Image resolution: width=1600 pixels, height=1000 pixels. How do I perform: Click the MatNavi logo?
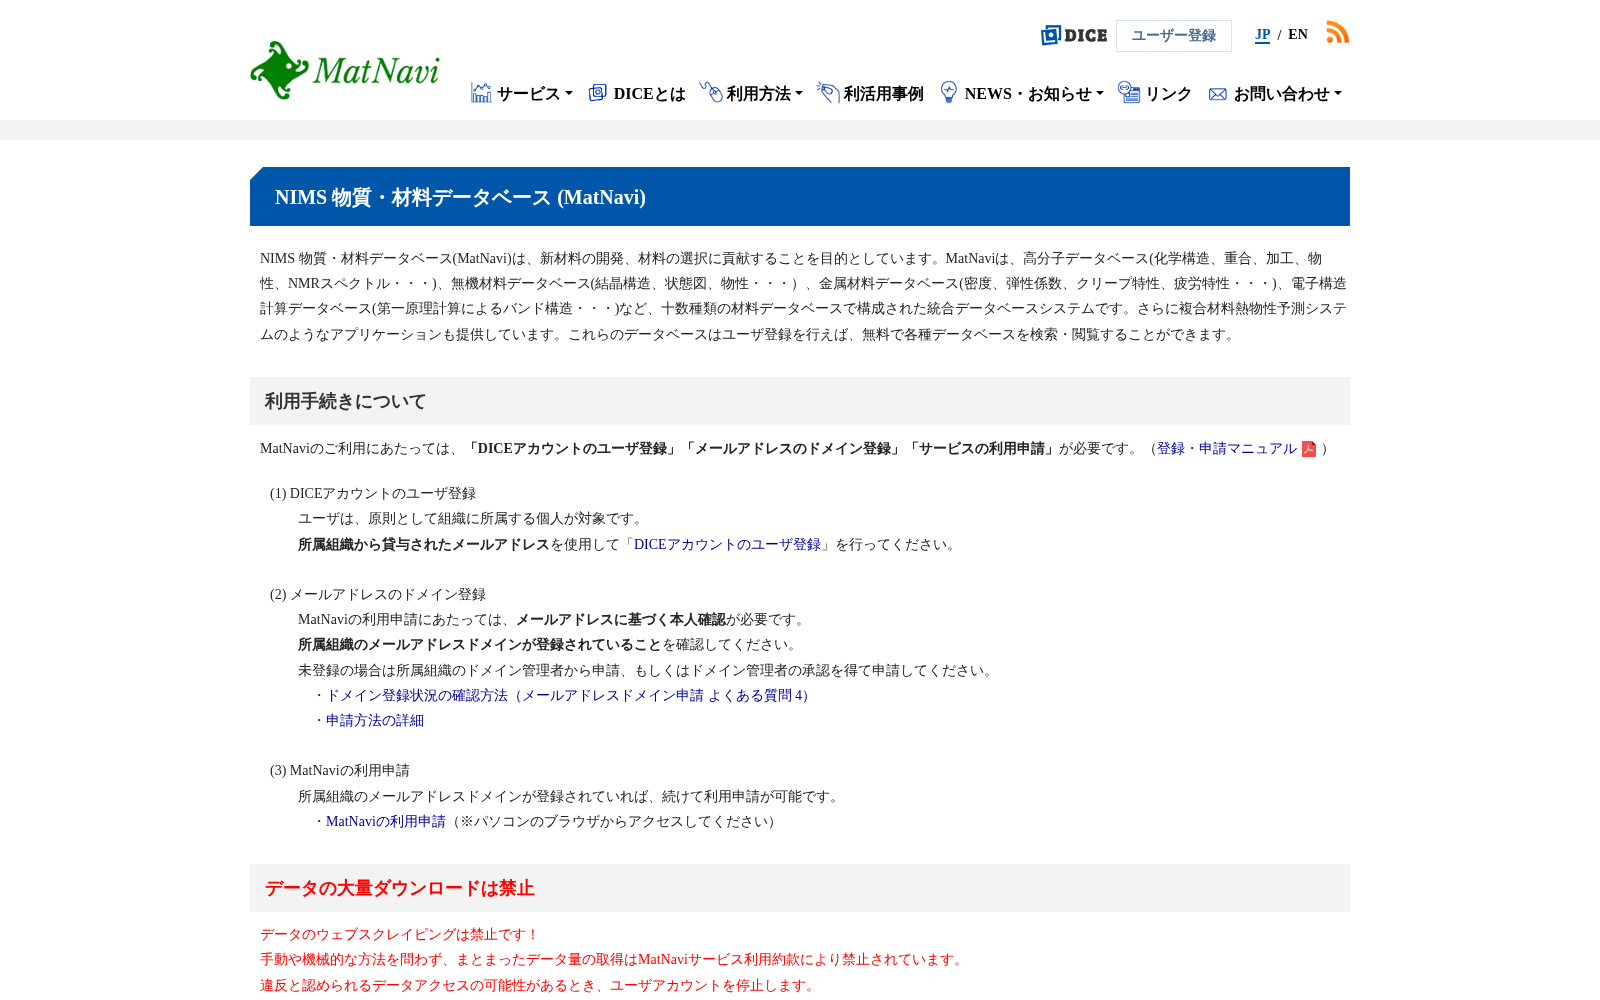(345, 70)
